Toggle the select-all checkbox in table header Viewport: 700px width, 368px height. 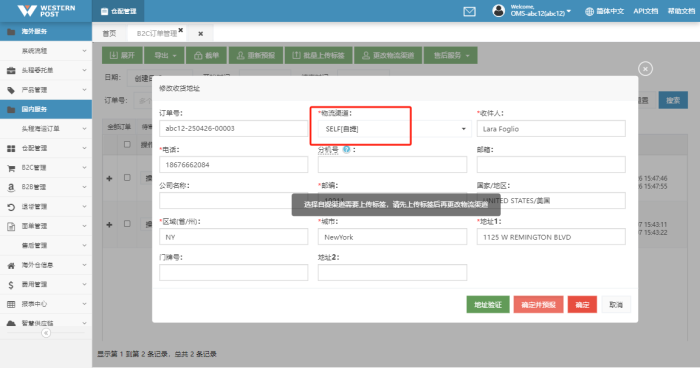coord(127,144)
